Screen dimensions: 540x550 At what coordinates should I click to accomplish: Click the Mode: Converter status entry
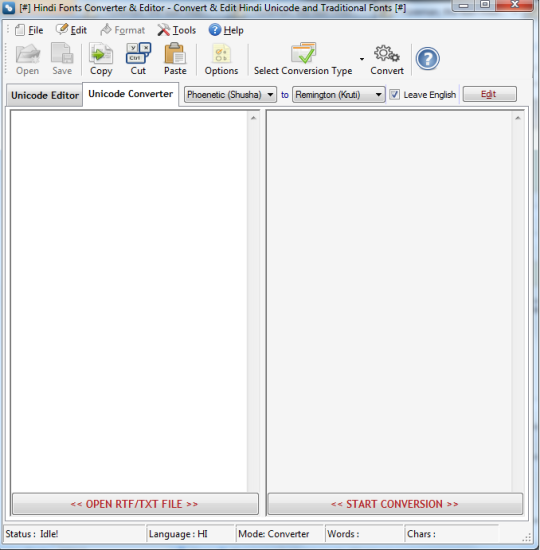[x=274, y=534]
